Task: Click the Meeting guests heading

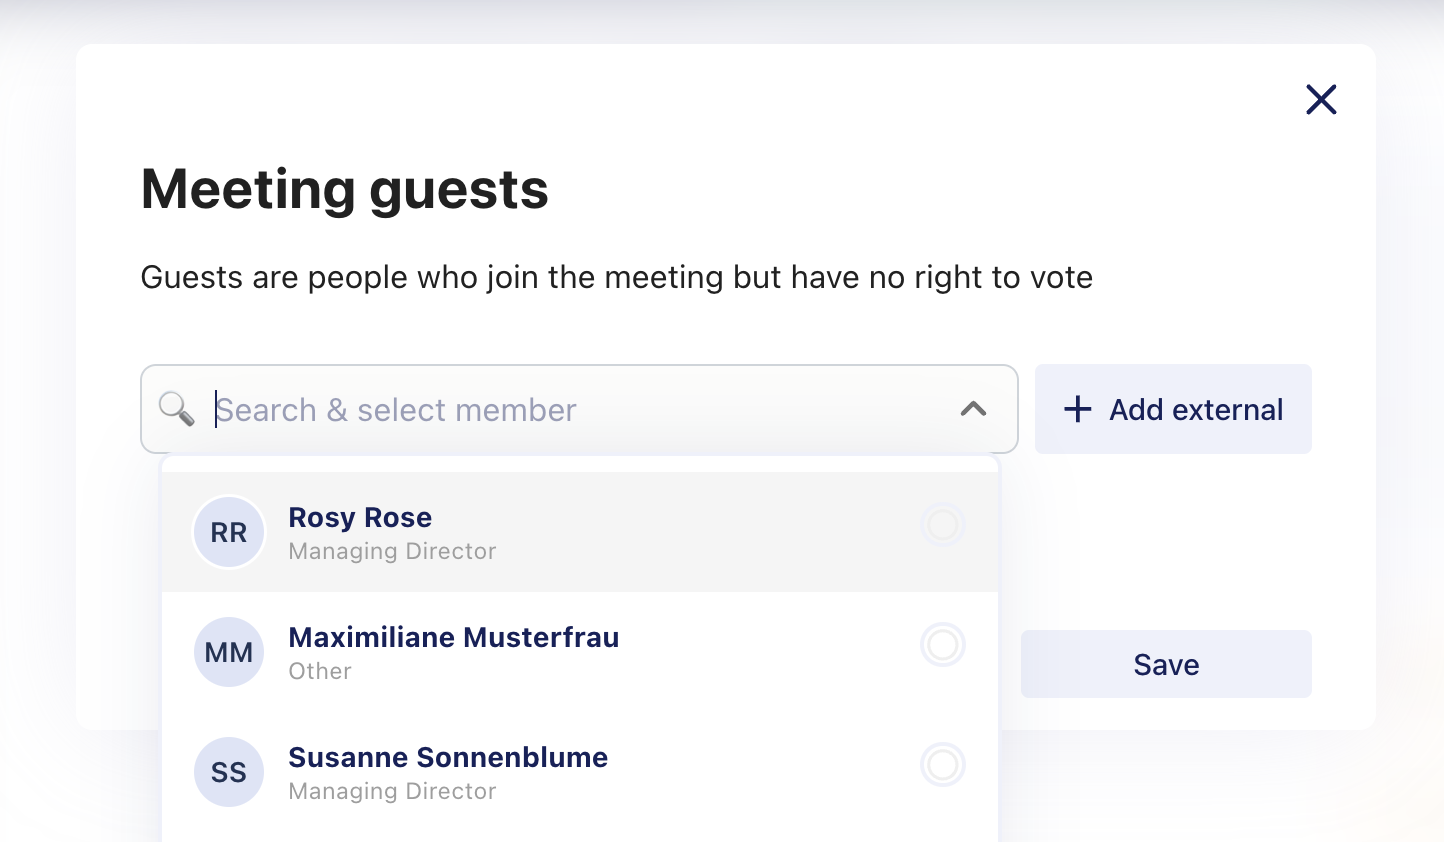Action: click(345, 189)
